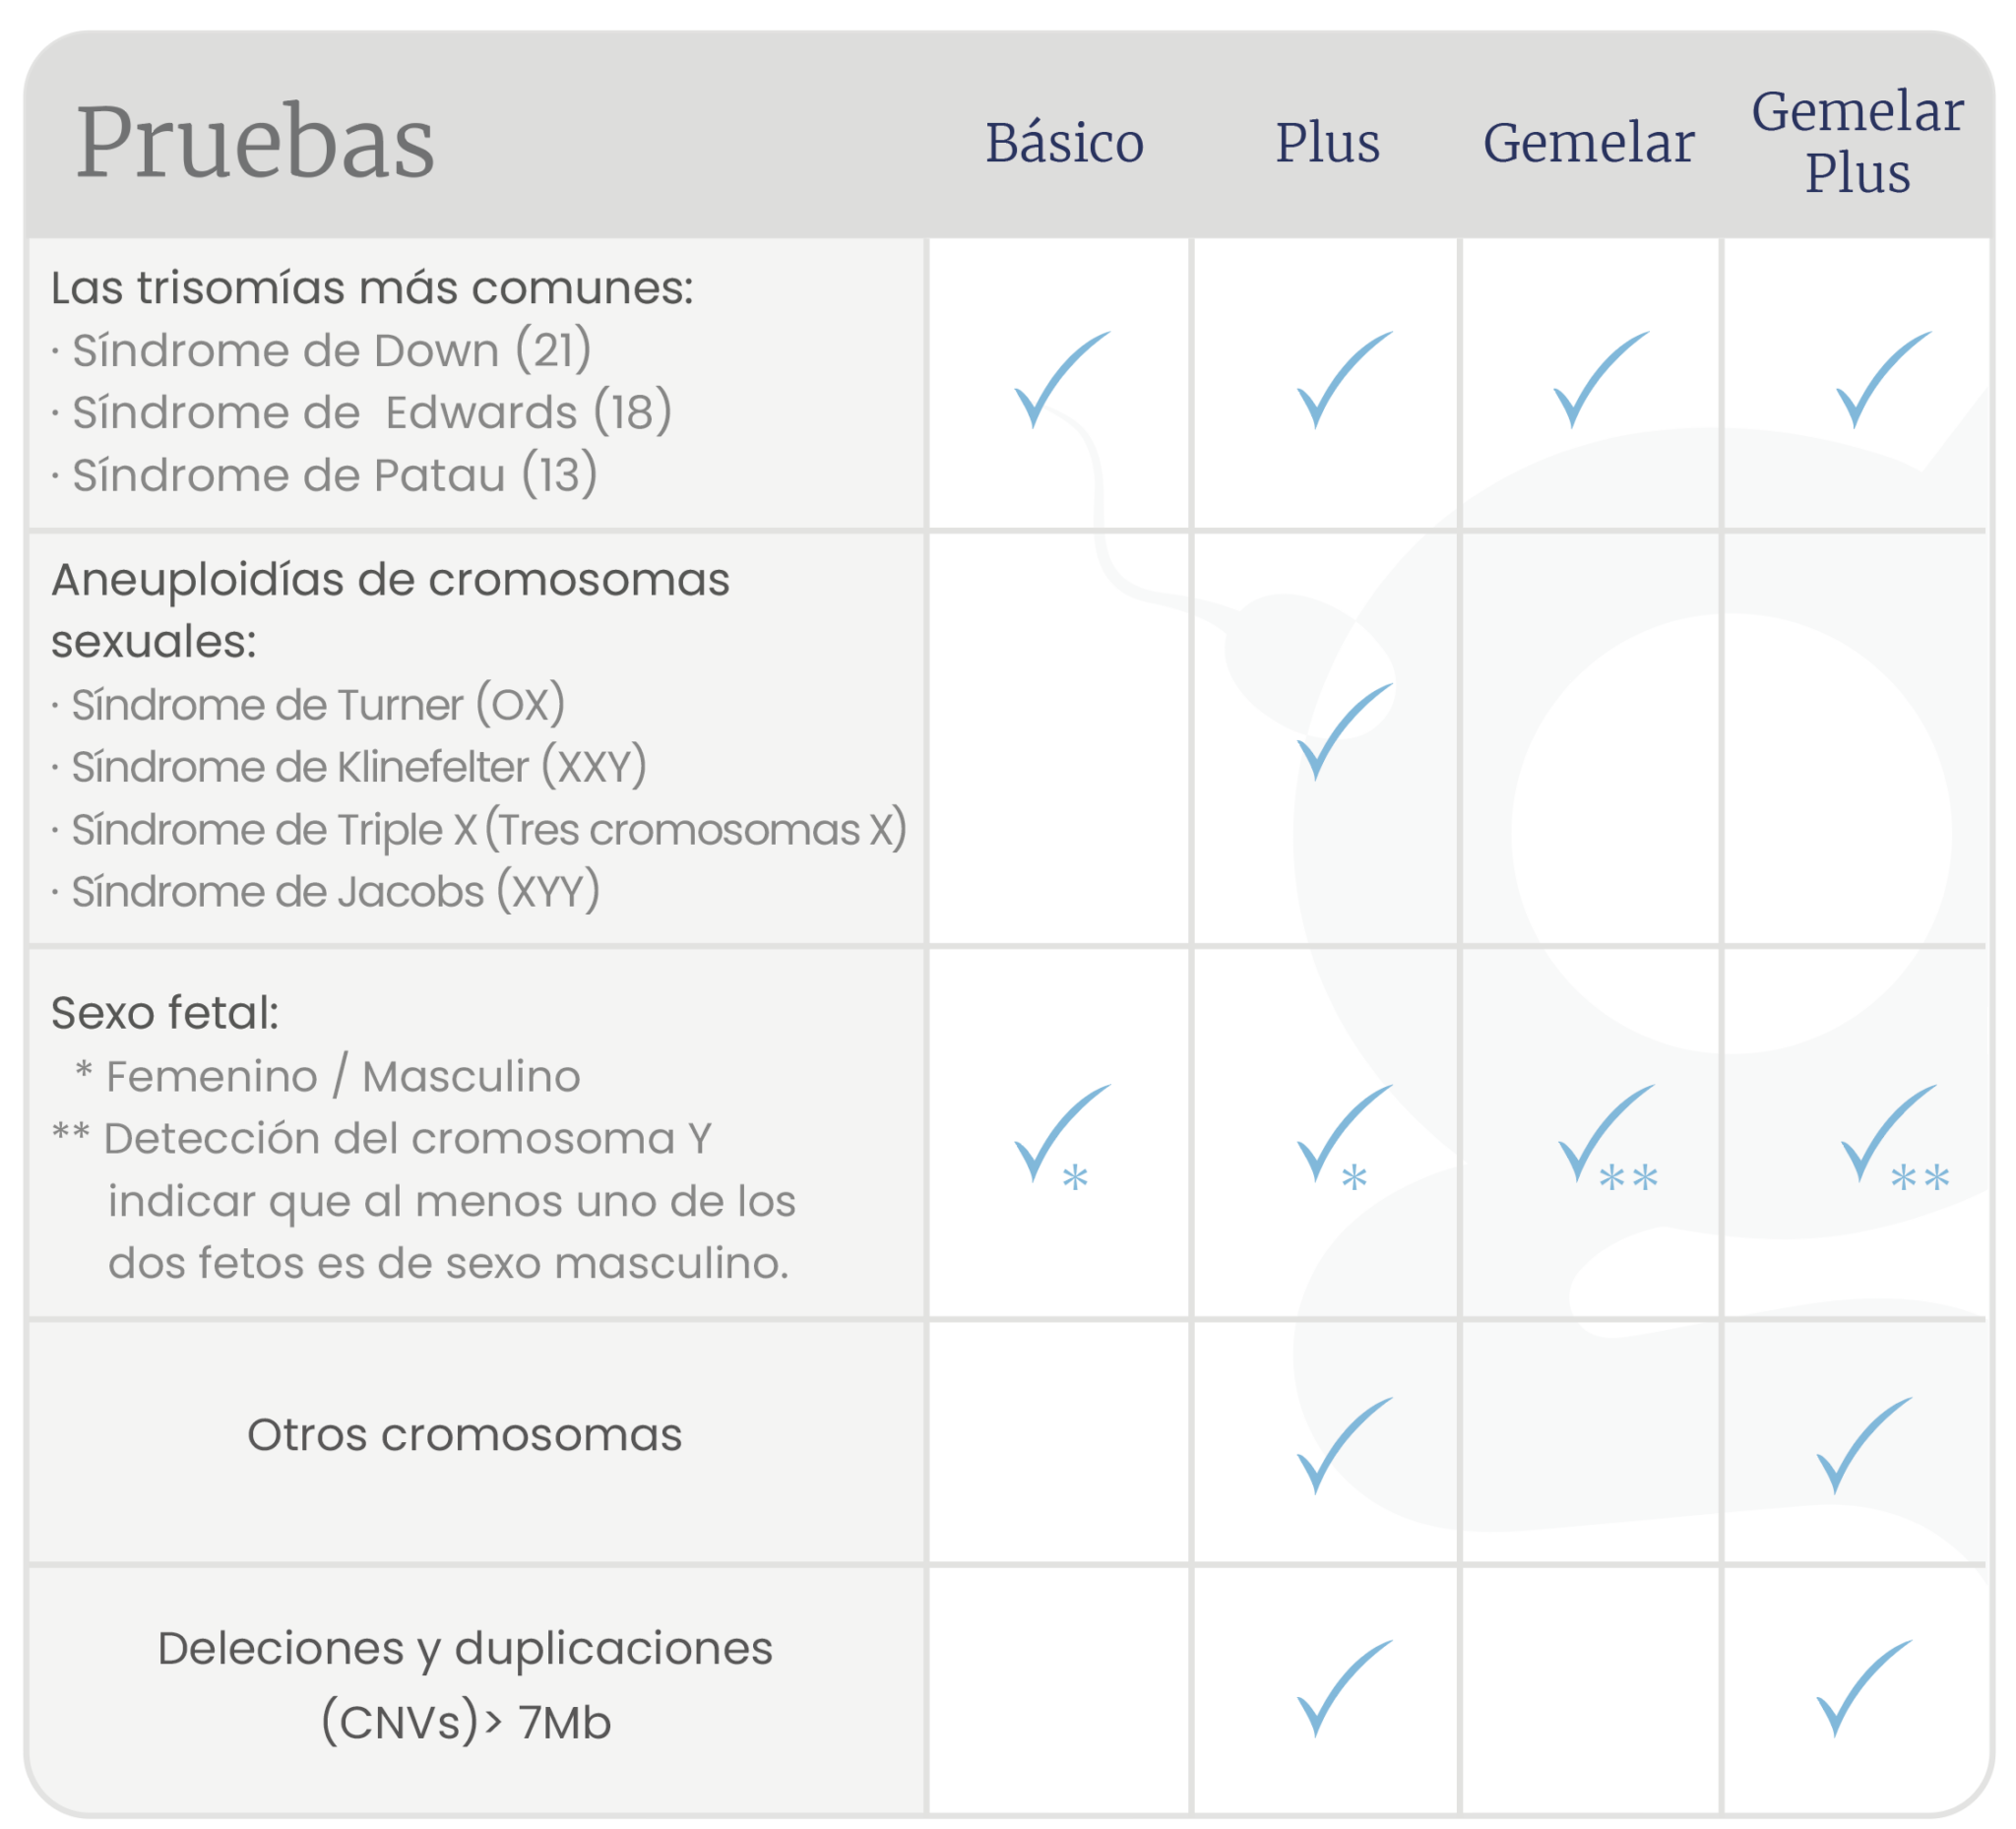2016x1829 pixels.
Task: Click the Plus checkmark in the trisomías row
Action: pos(1342,380)
